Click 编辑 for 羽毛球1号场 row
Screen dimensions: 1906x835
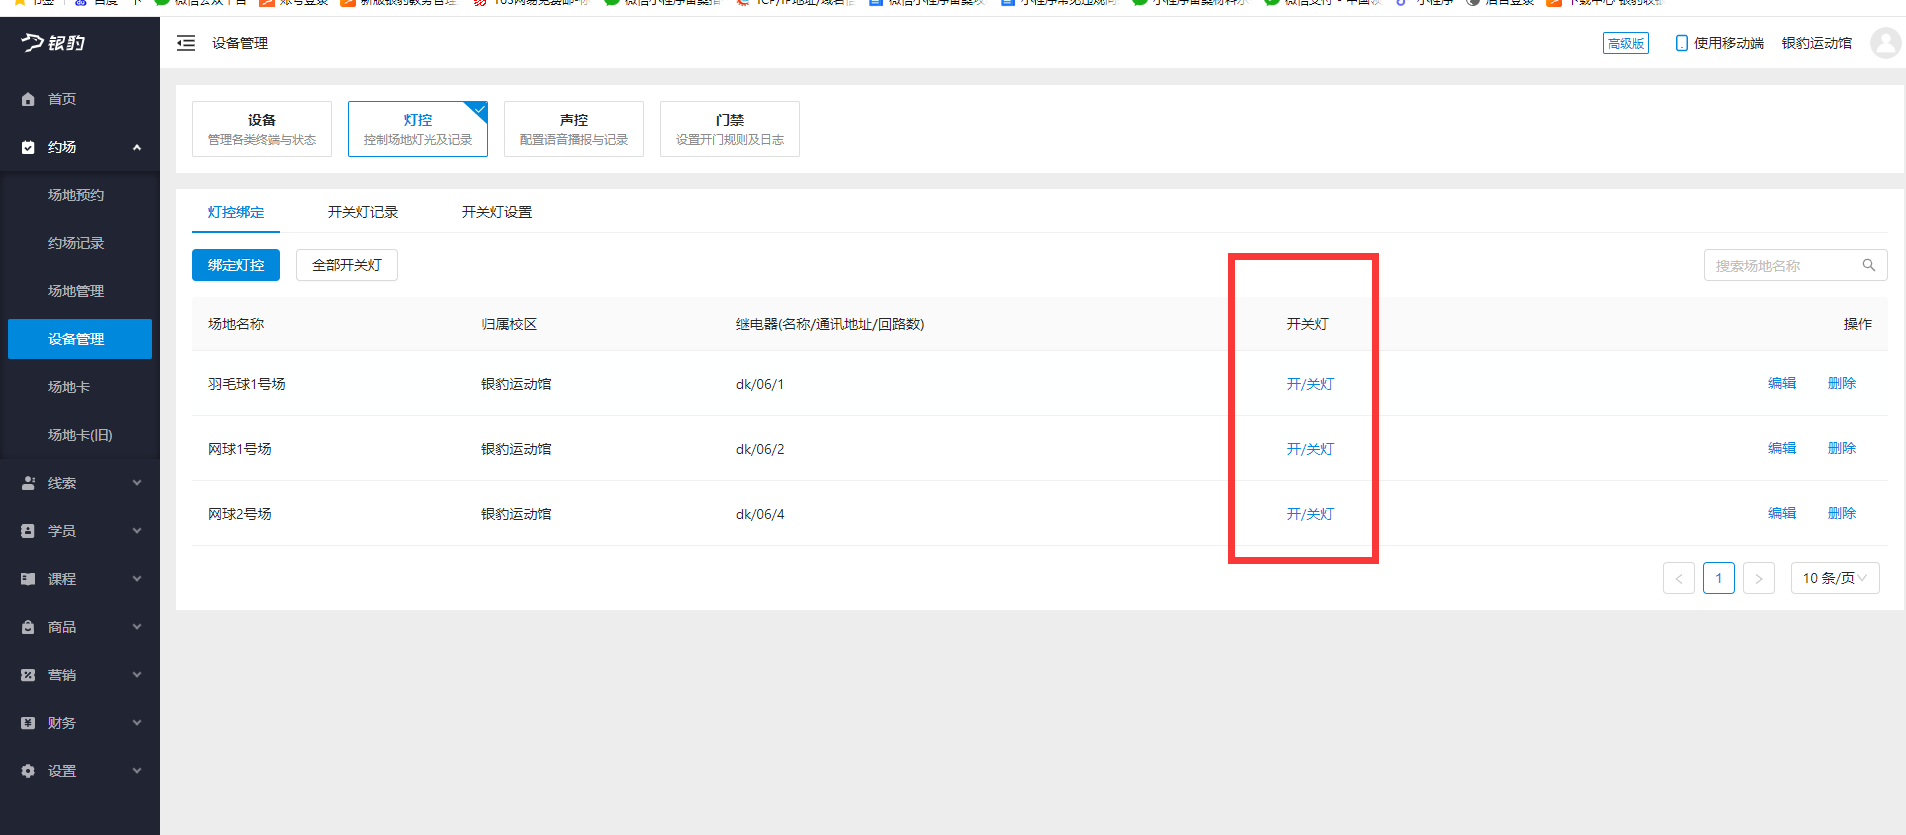click(x=1781, y=383)
